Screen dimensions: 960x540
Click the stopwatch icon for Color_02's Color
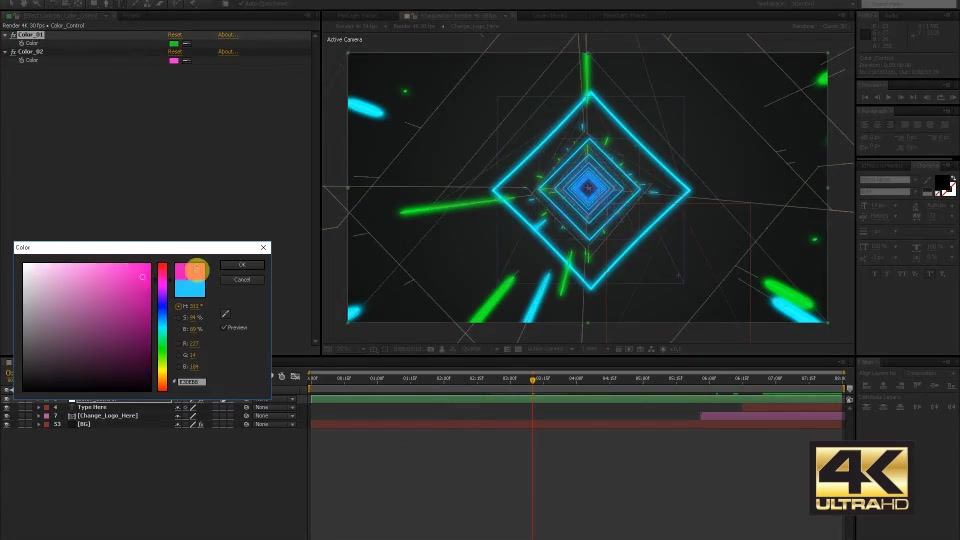pos(21,60)
